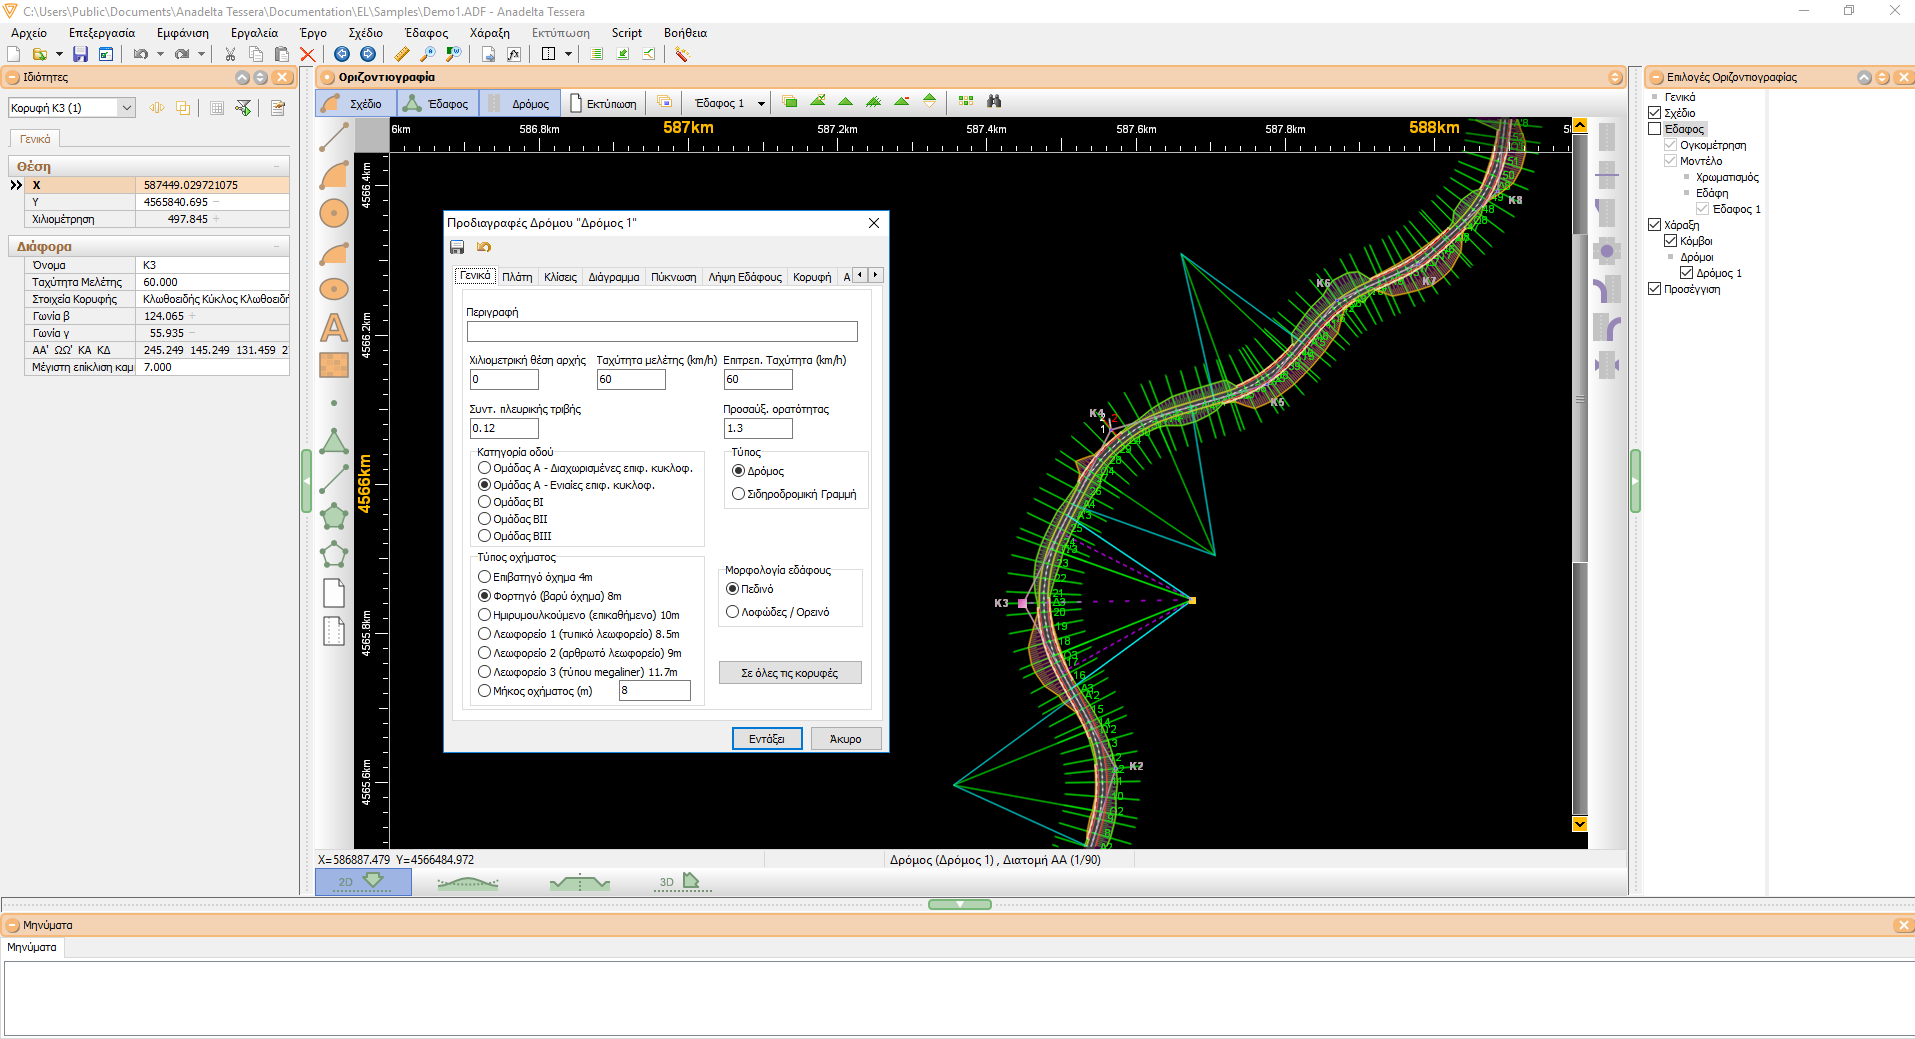Click the red delete X toolbar icon
The image size is (1915, 1039).
(x=307, y=54)
